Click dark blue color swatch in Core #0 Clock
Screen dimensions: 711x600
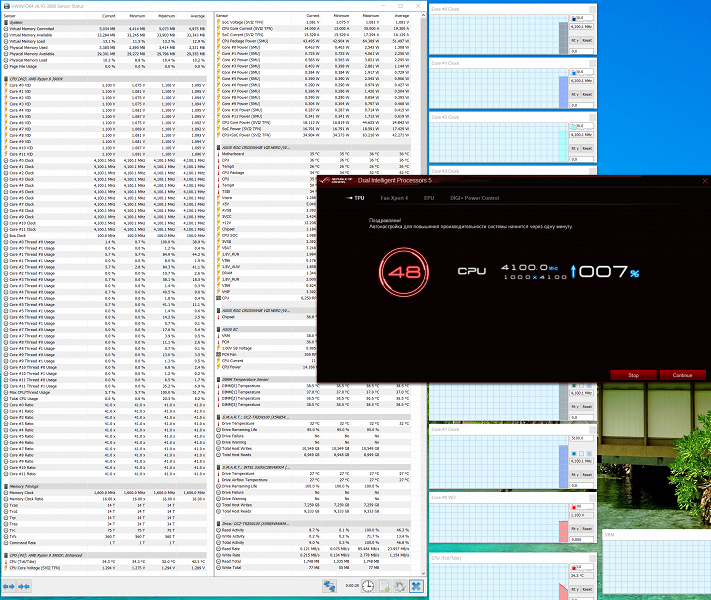point(574,19)
